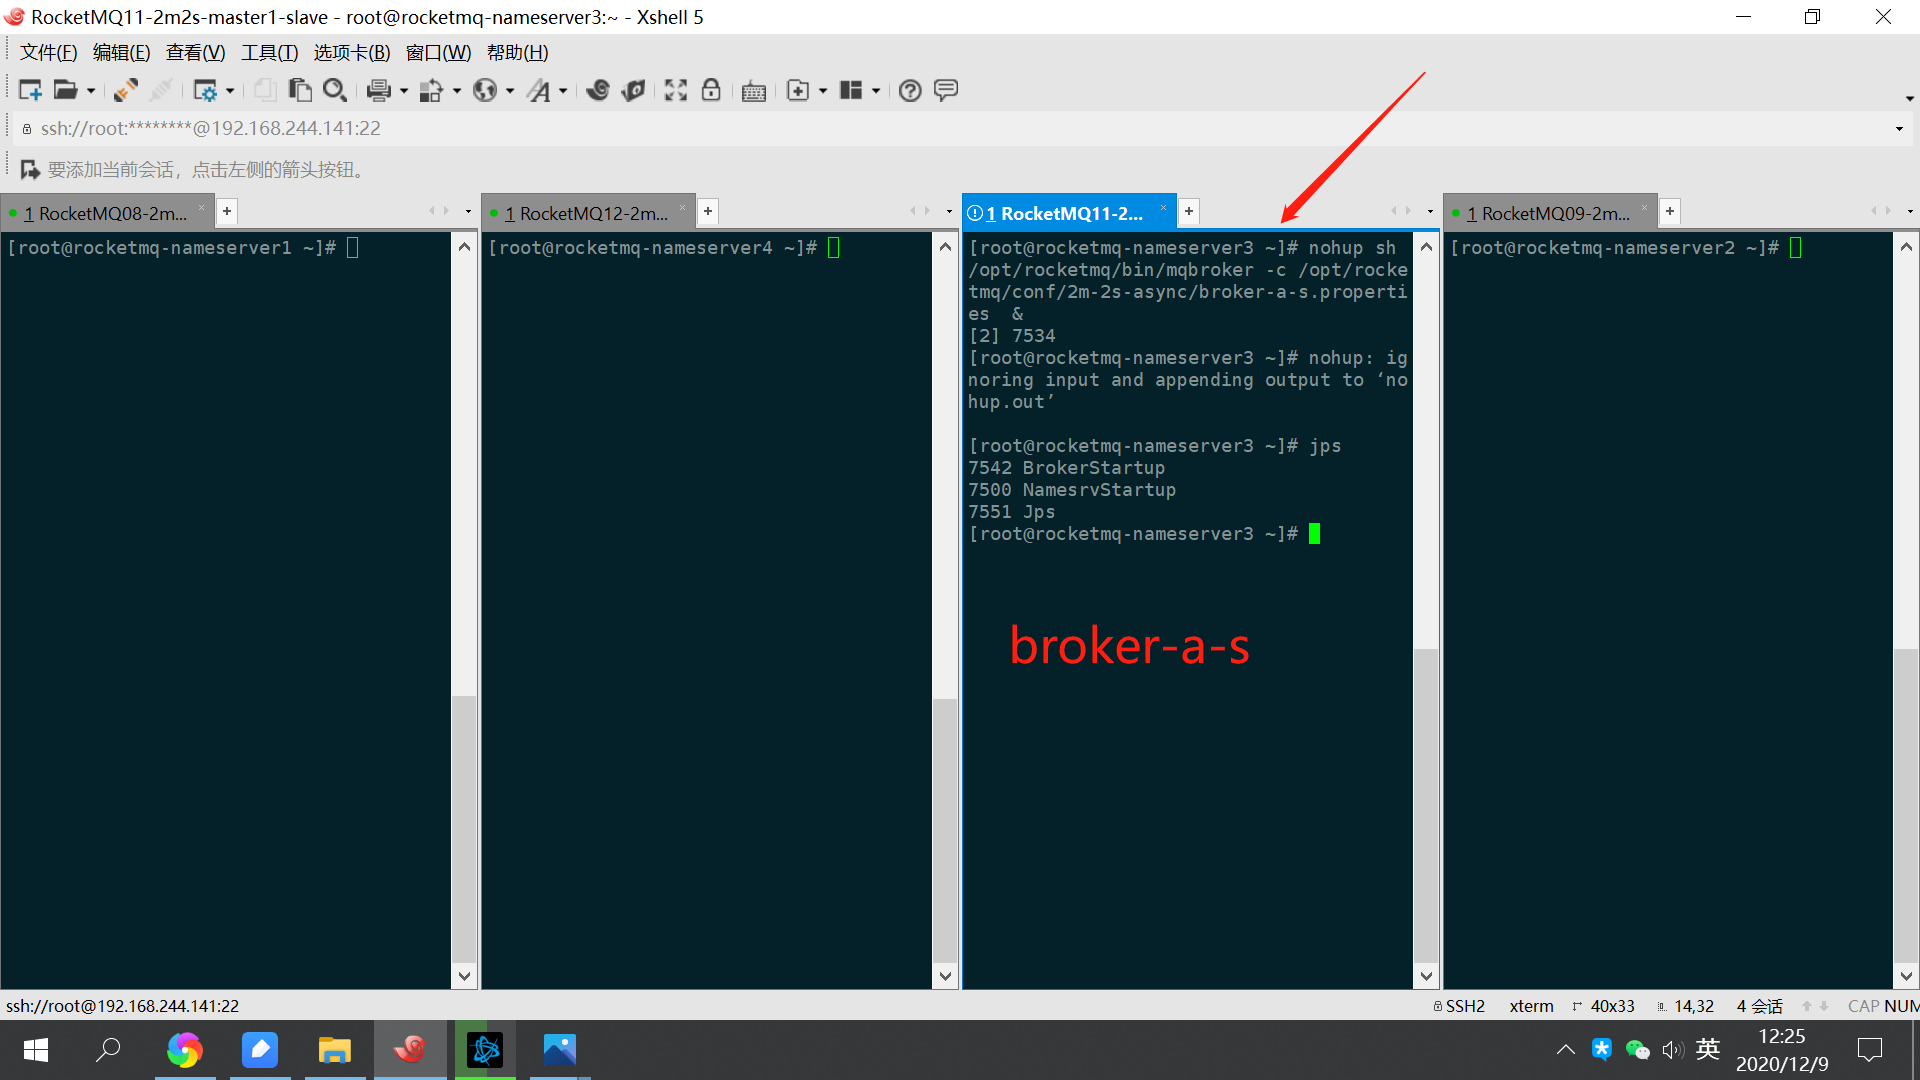Expand the address bar history dropdown
Image resolution: width=1920 pixels, height=1080 pixels.
pyautogui.click(x=1899, y=129)
